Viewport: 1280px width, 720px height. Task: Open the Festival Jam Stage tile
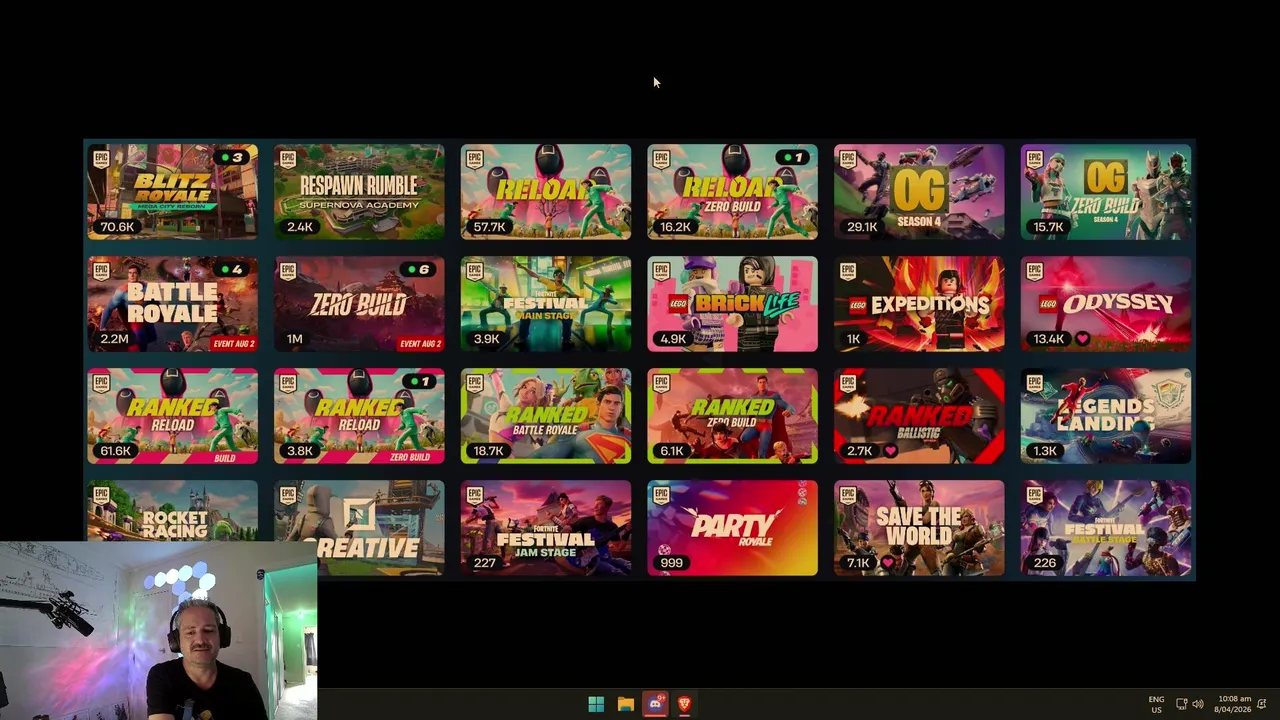546,528
